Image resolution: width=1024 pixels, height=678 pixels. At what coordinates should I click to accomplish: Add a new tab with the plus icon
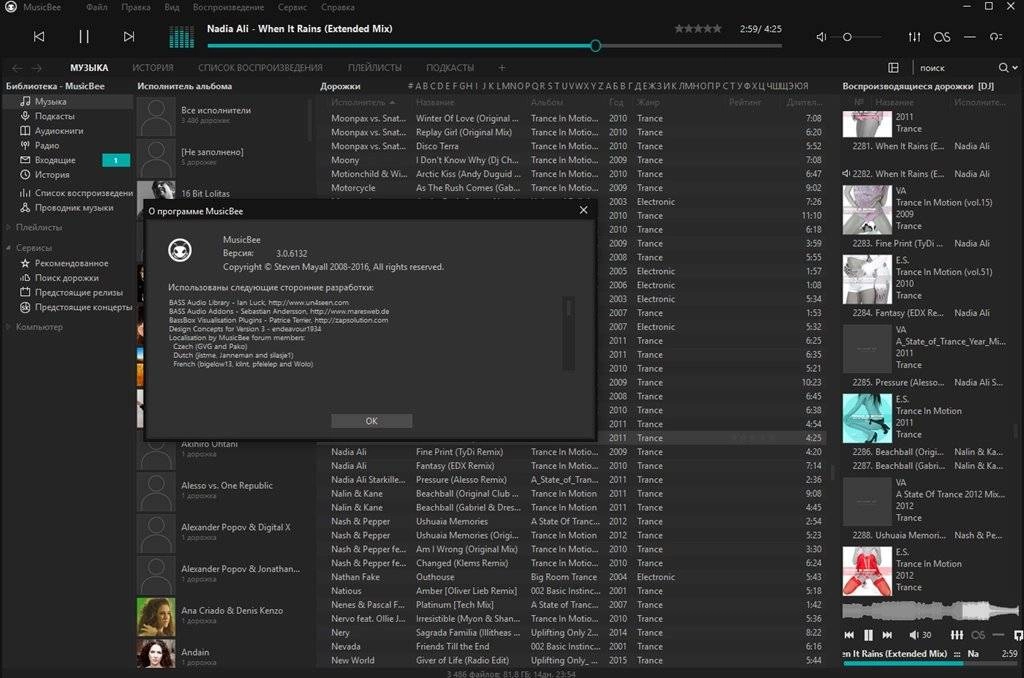[x=502, y=67]
